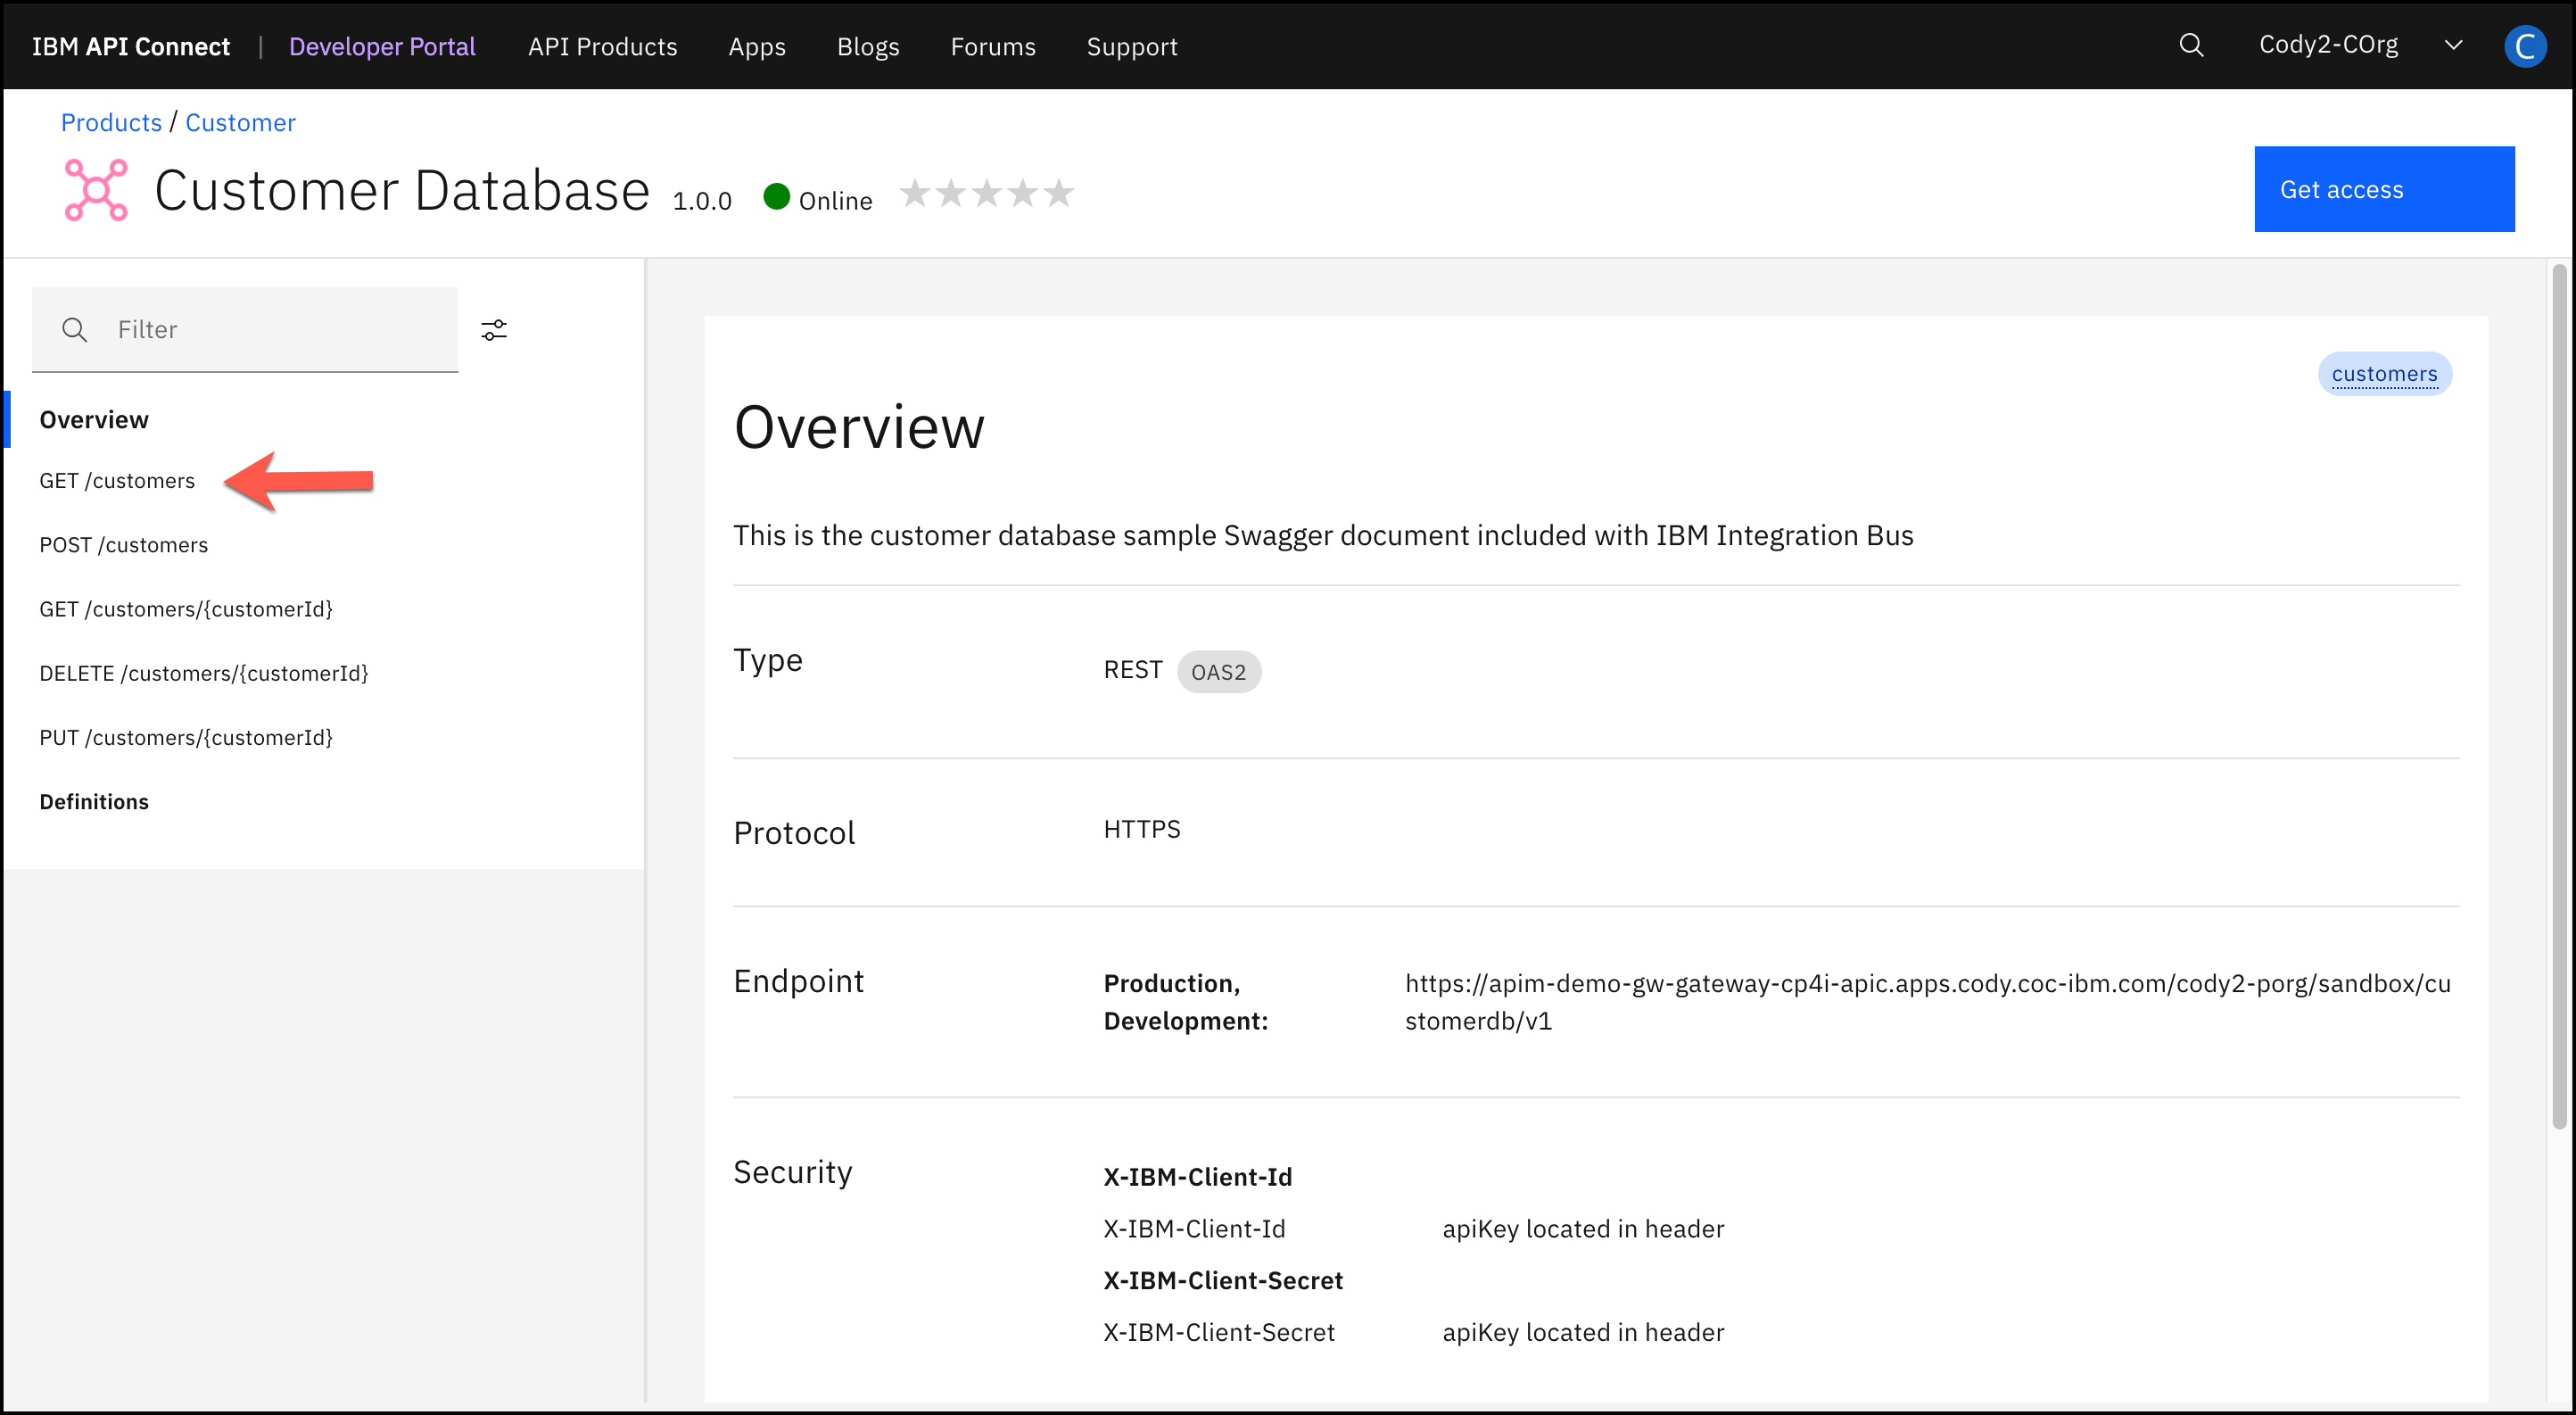Viewport: 2576px width, 1415px height.
Task: Click the Customer Database API logo icon
Action: point(96,190)
